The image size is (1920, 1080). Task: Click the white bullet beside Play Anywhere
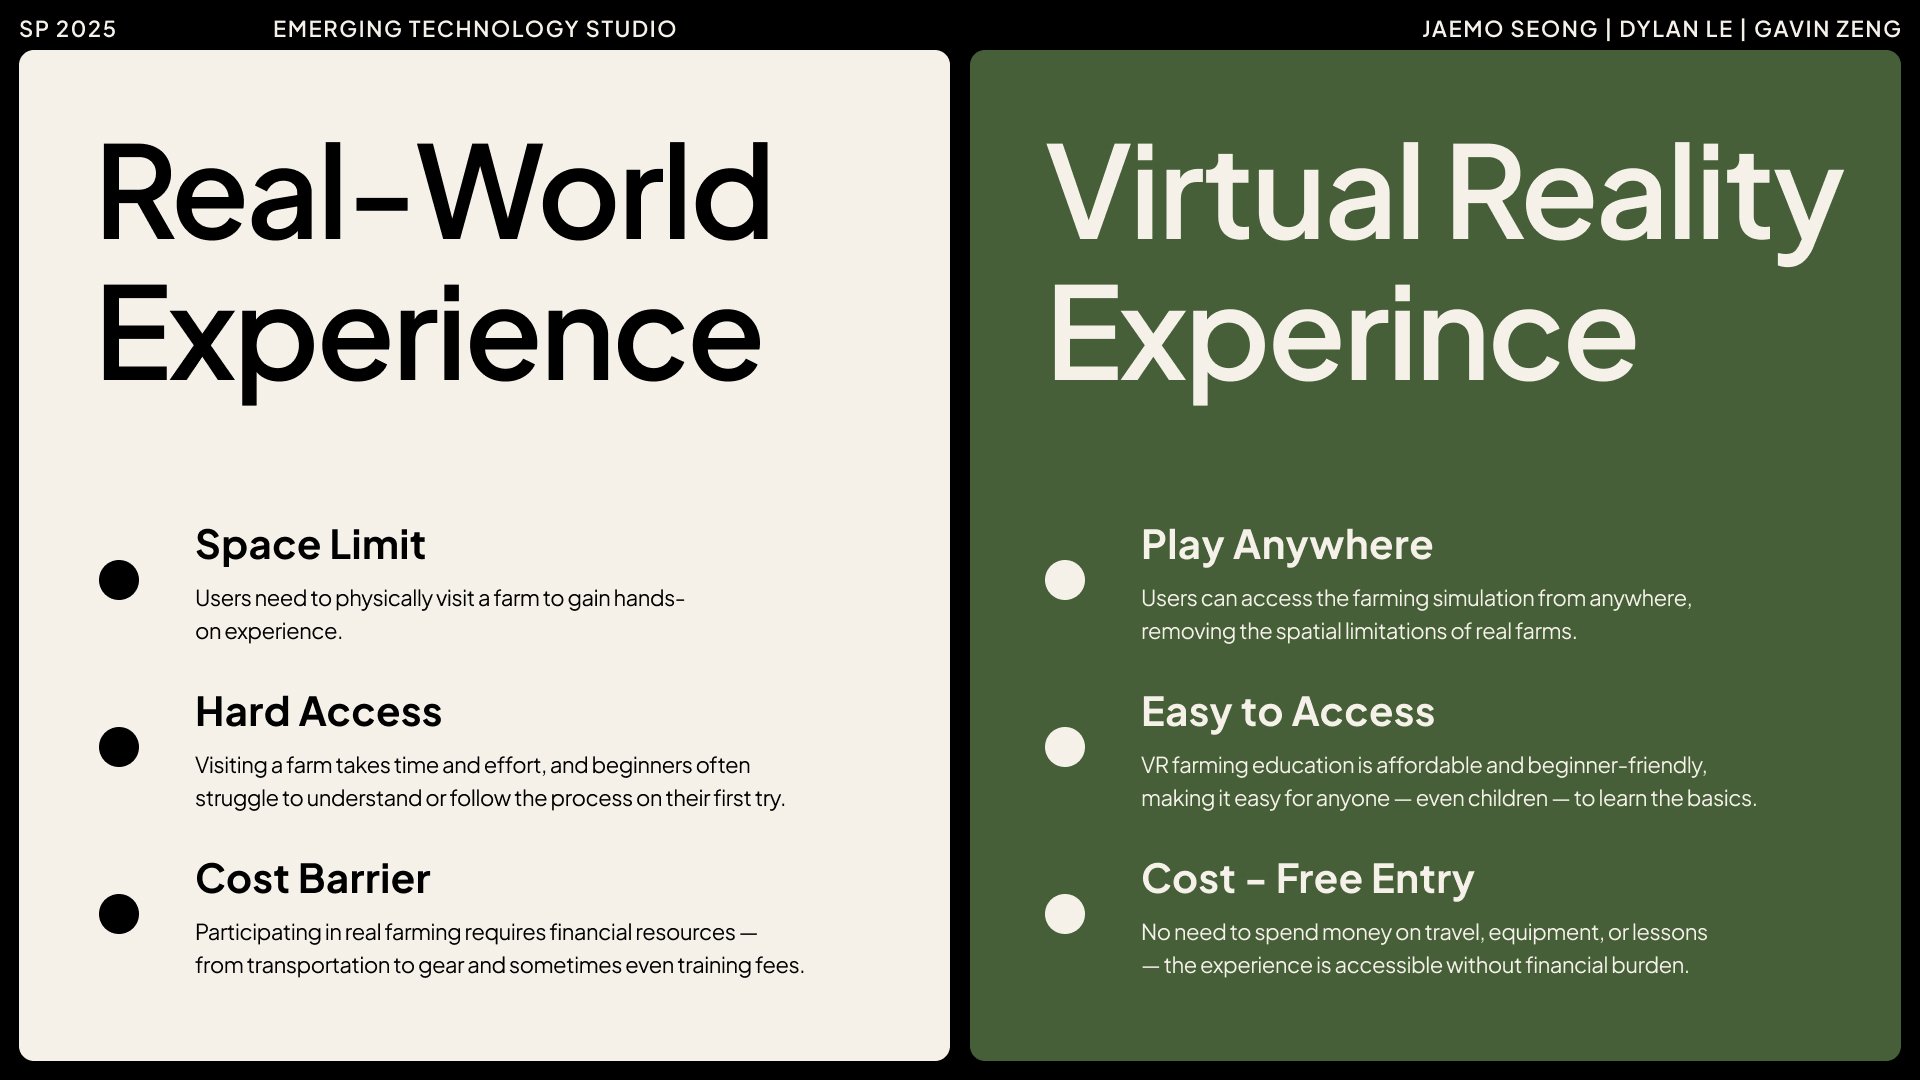coord(1065,580)
